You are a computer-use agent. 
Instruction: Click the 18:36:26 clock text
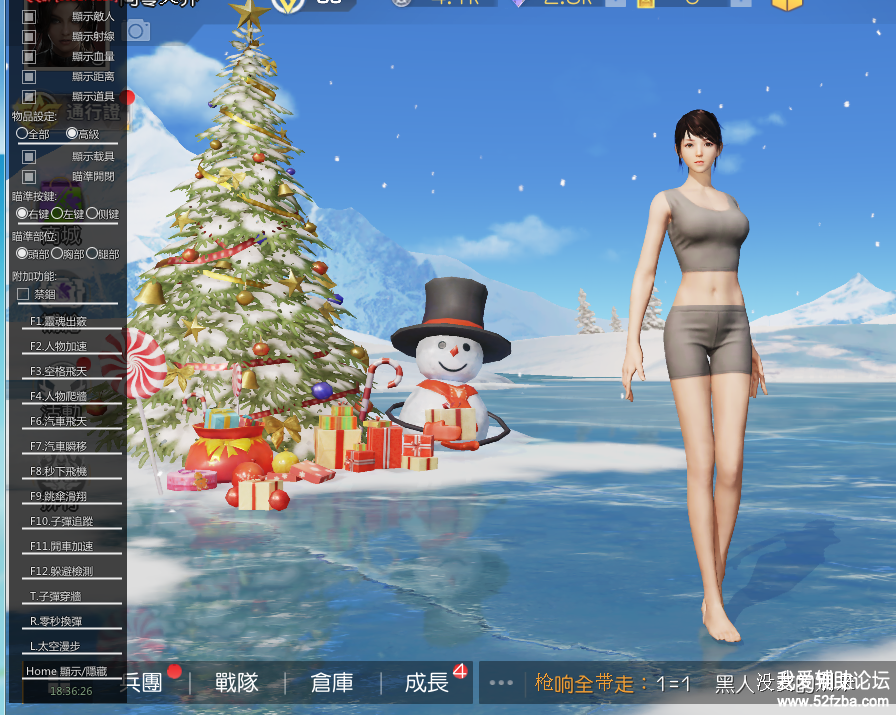tap(71, 691)
